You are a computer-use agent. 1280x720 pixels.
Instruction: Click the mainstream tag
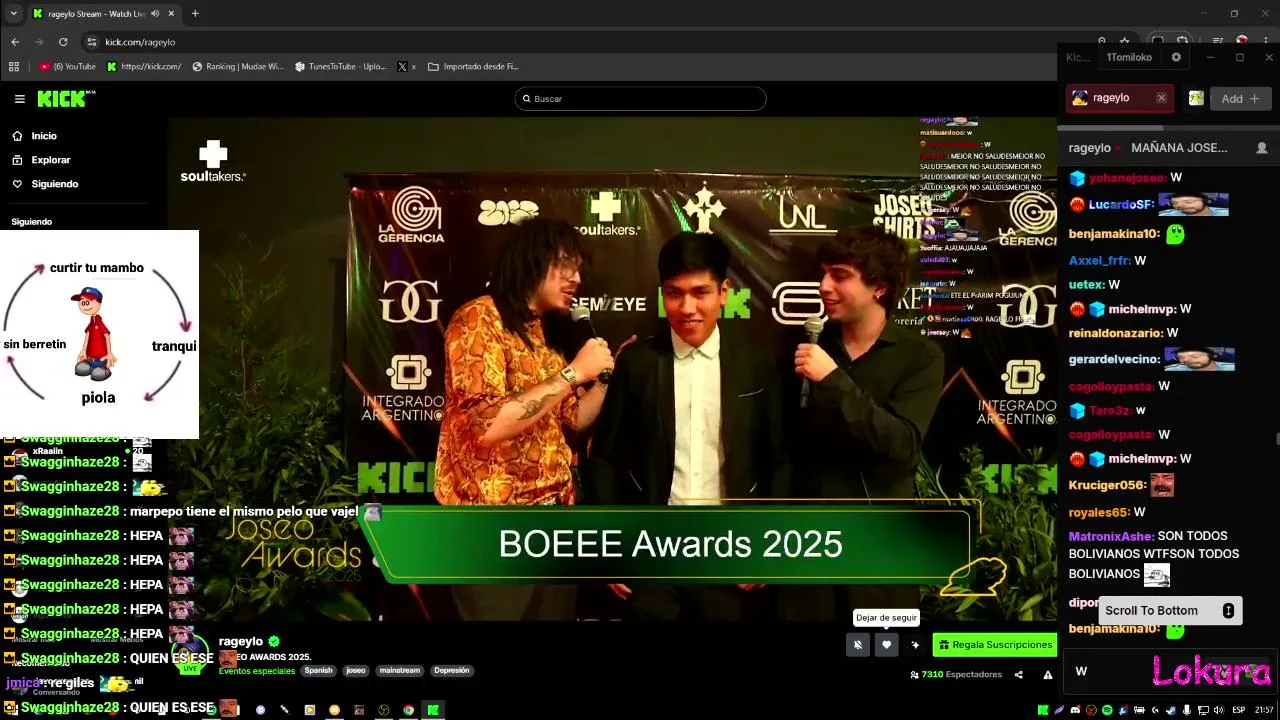tap(399, 671)
